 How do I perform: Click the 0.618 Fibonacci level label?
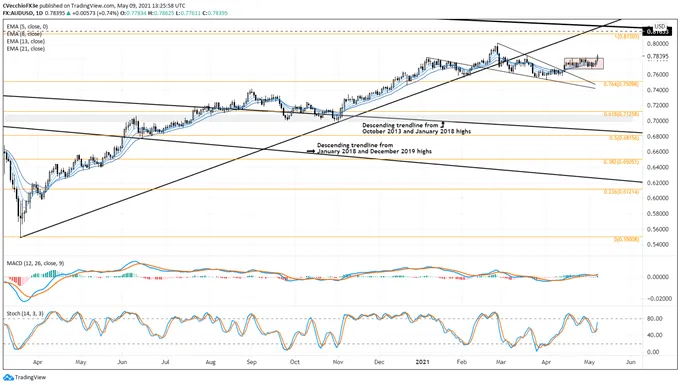621,114
